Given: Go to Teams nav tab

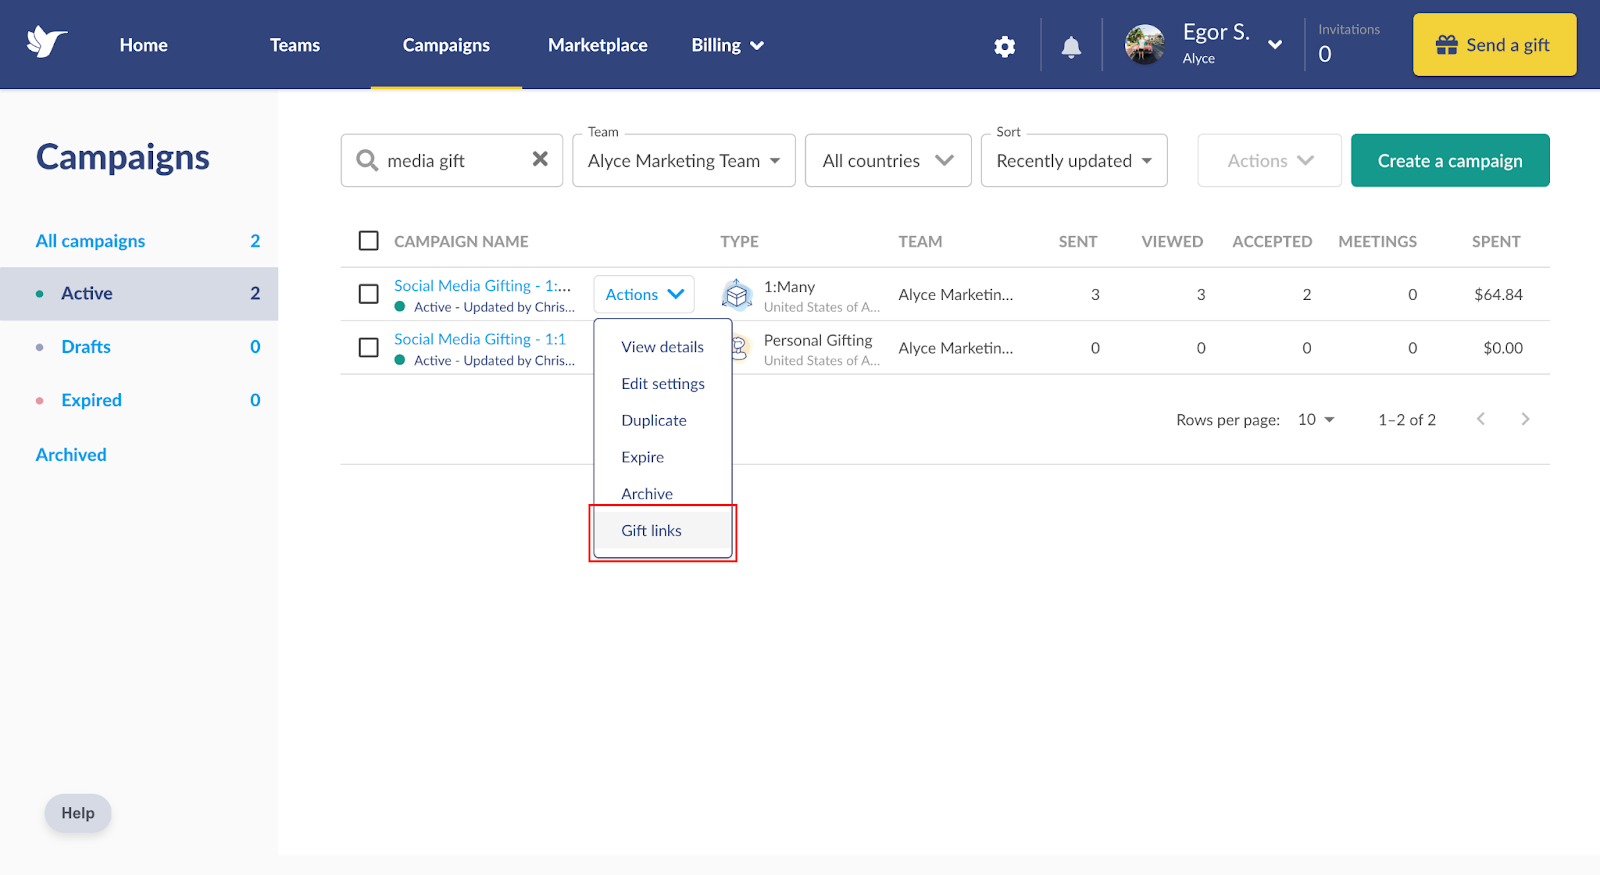Looking at the screenshot, I should pos(295,45).
